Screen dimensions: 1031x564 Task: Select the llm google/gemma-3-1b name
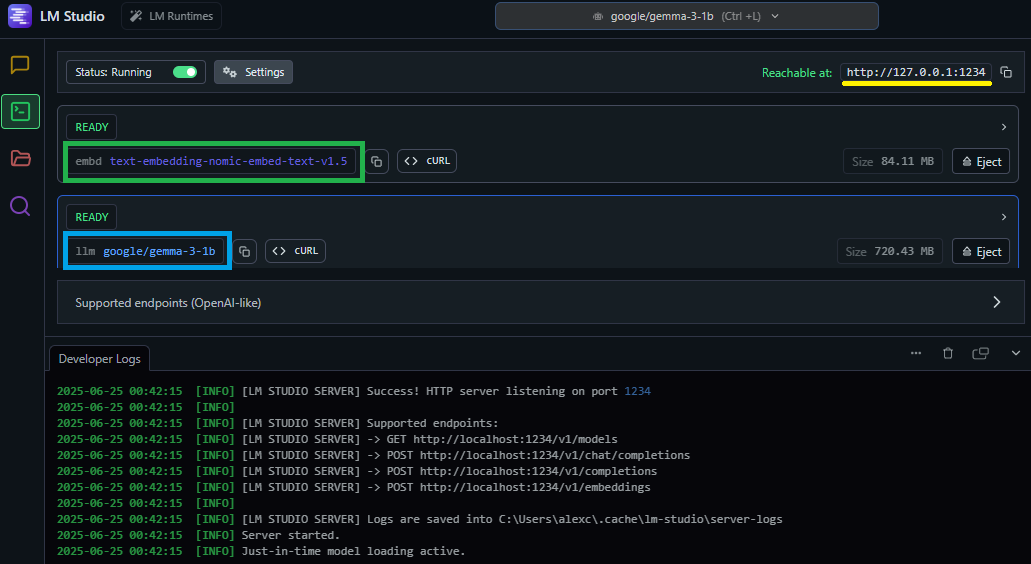point(145,251)
